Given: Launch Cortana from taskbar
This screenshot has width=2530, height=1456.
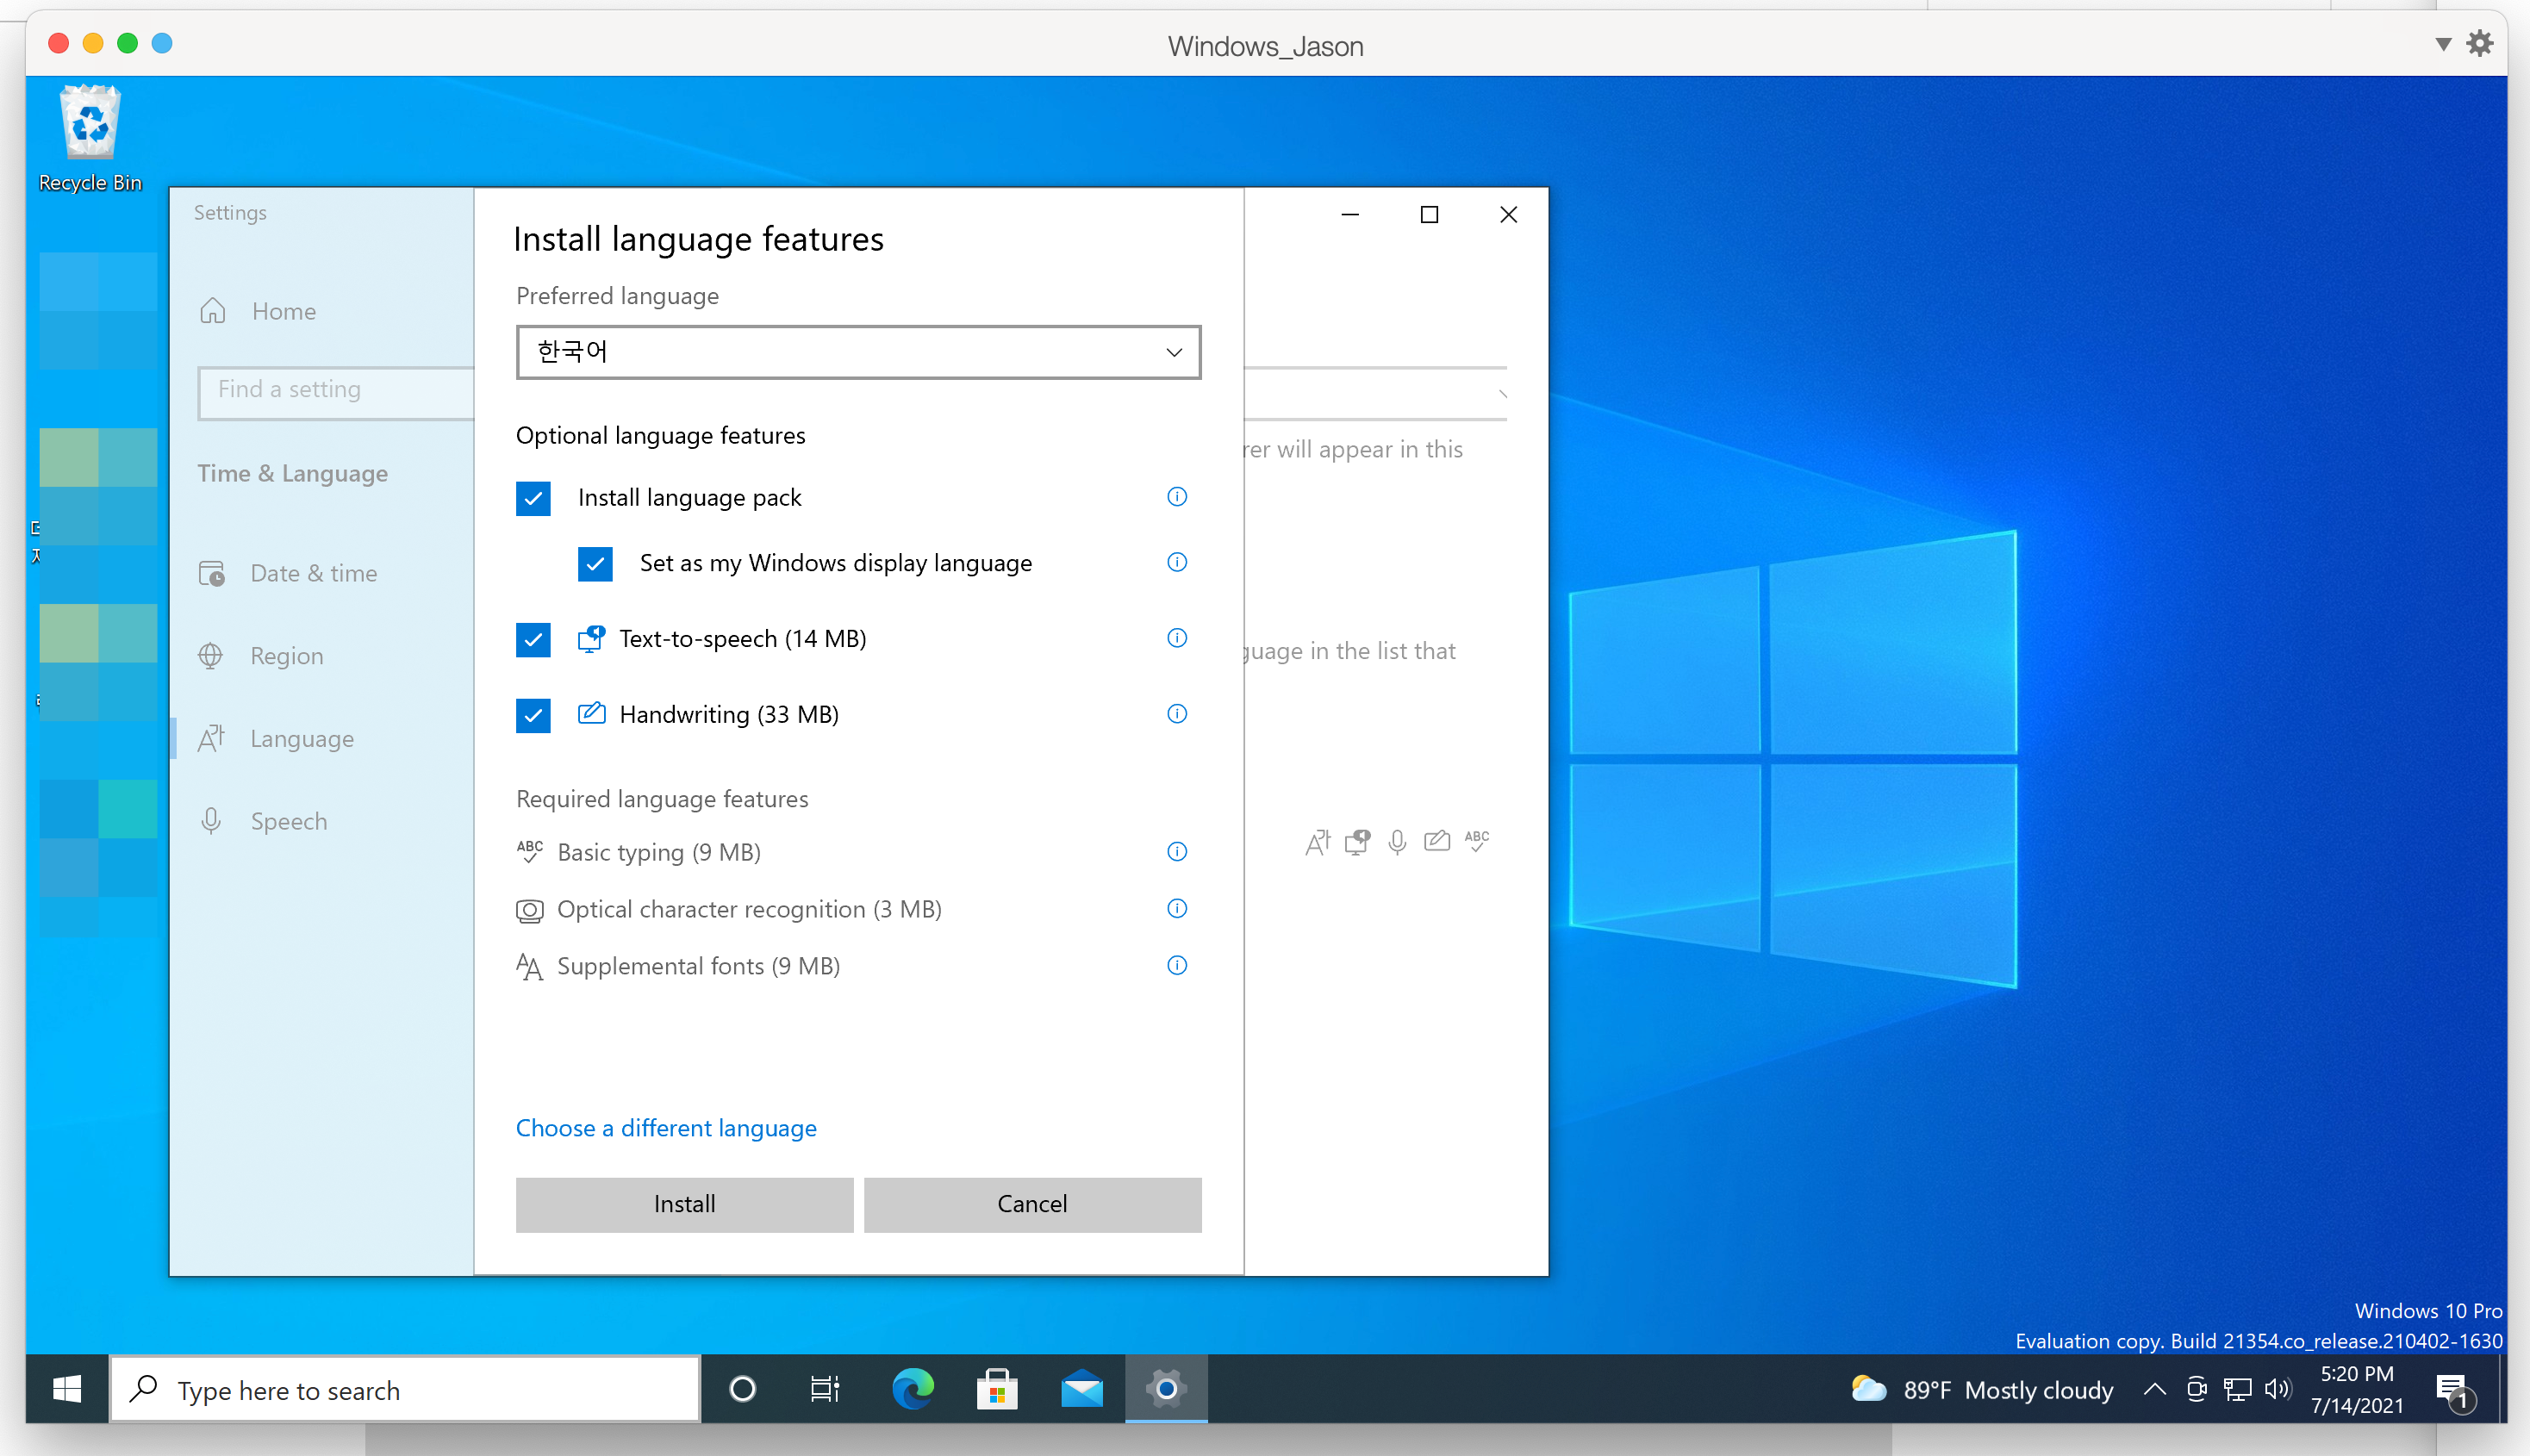Looking at the screenshot, I should [x=743, y=1389].
